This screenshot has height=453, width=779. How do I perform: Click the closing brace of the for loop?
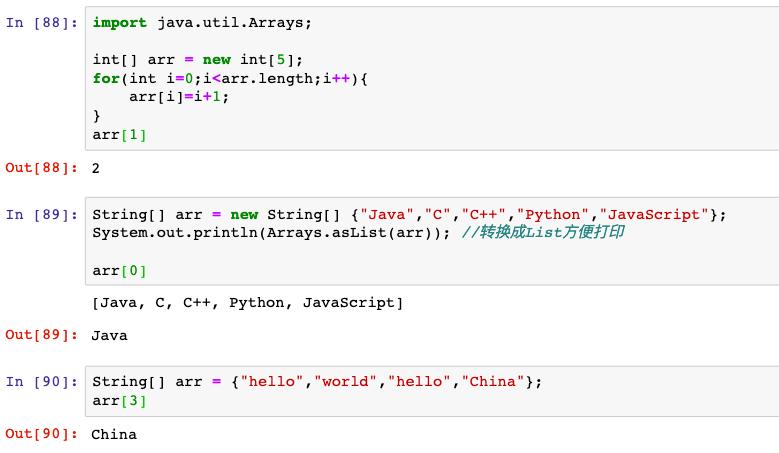pos(96,116)
